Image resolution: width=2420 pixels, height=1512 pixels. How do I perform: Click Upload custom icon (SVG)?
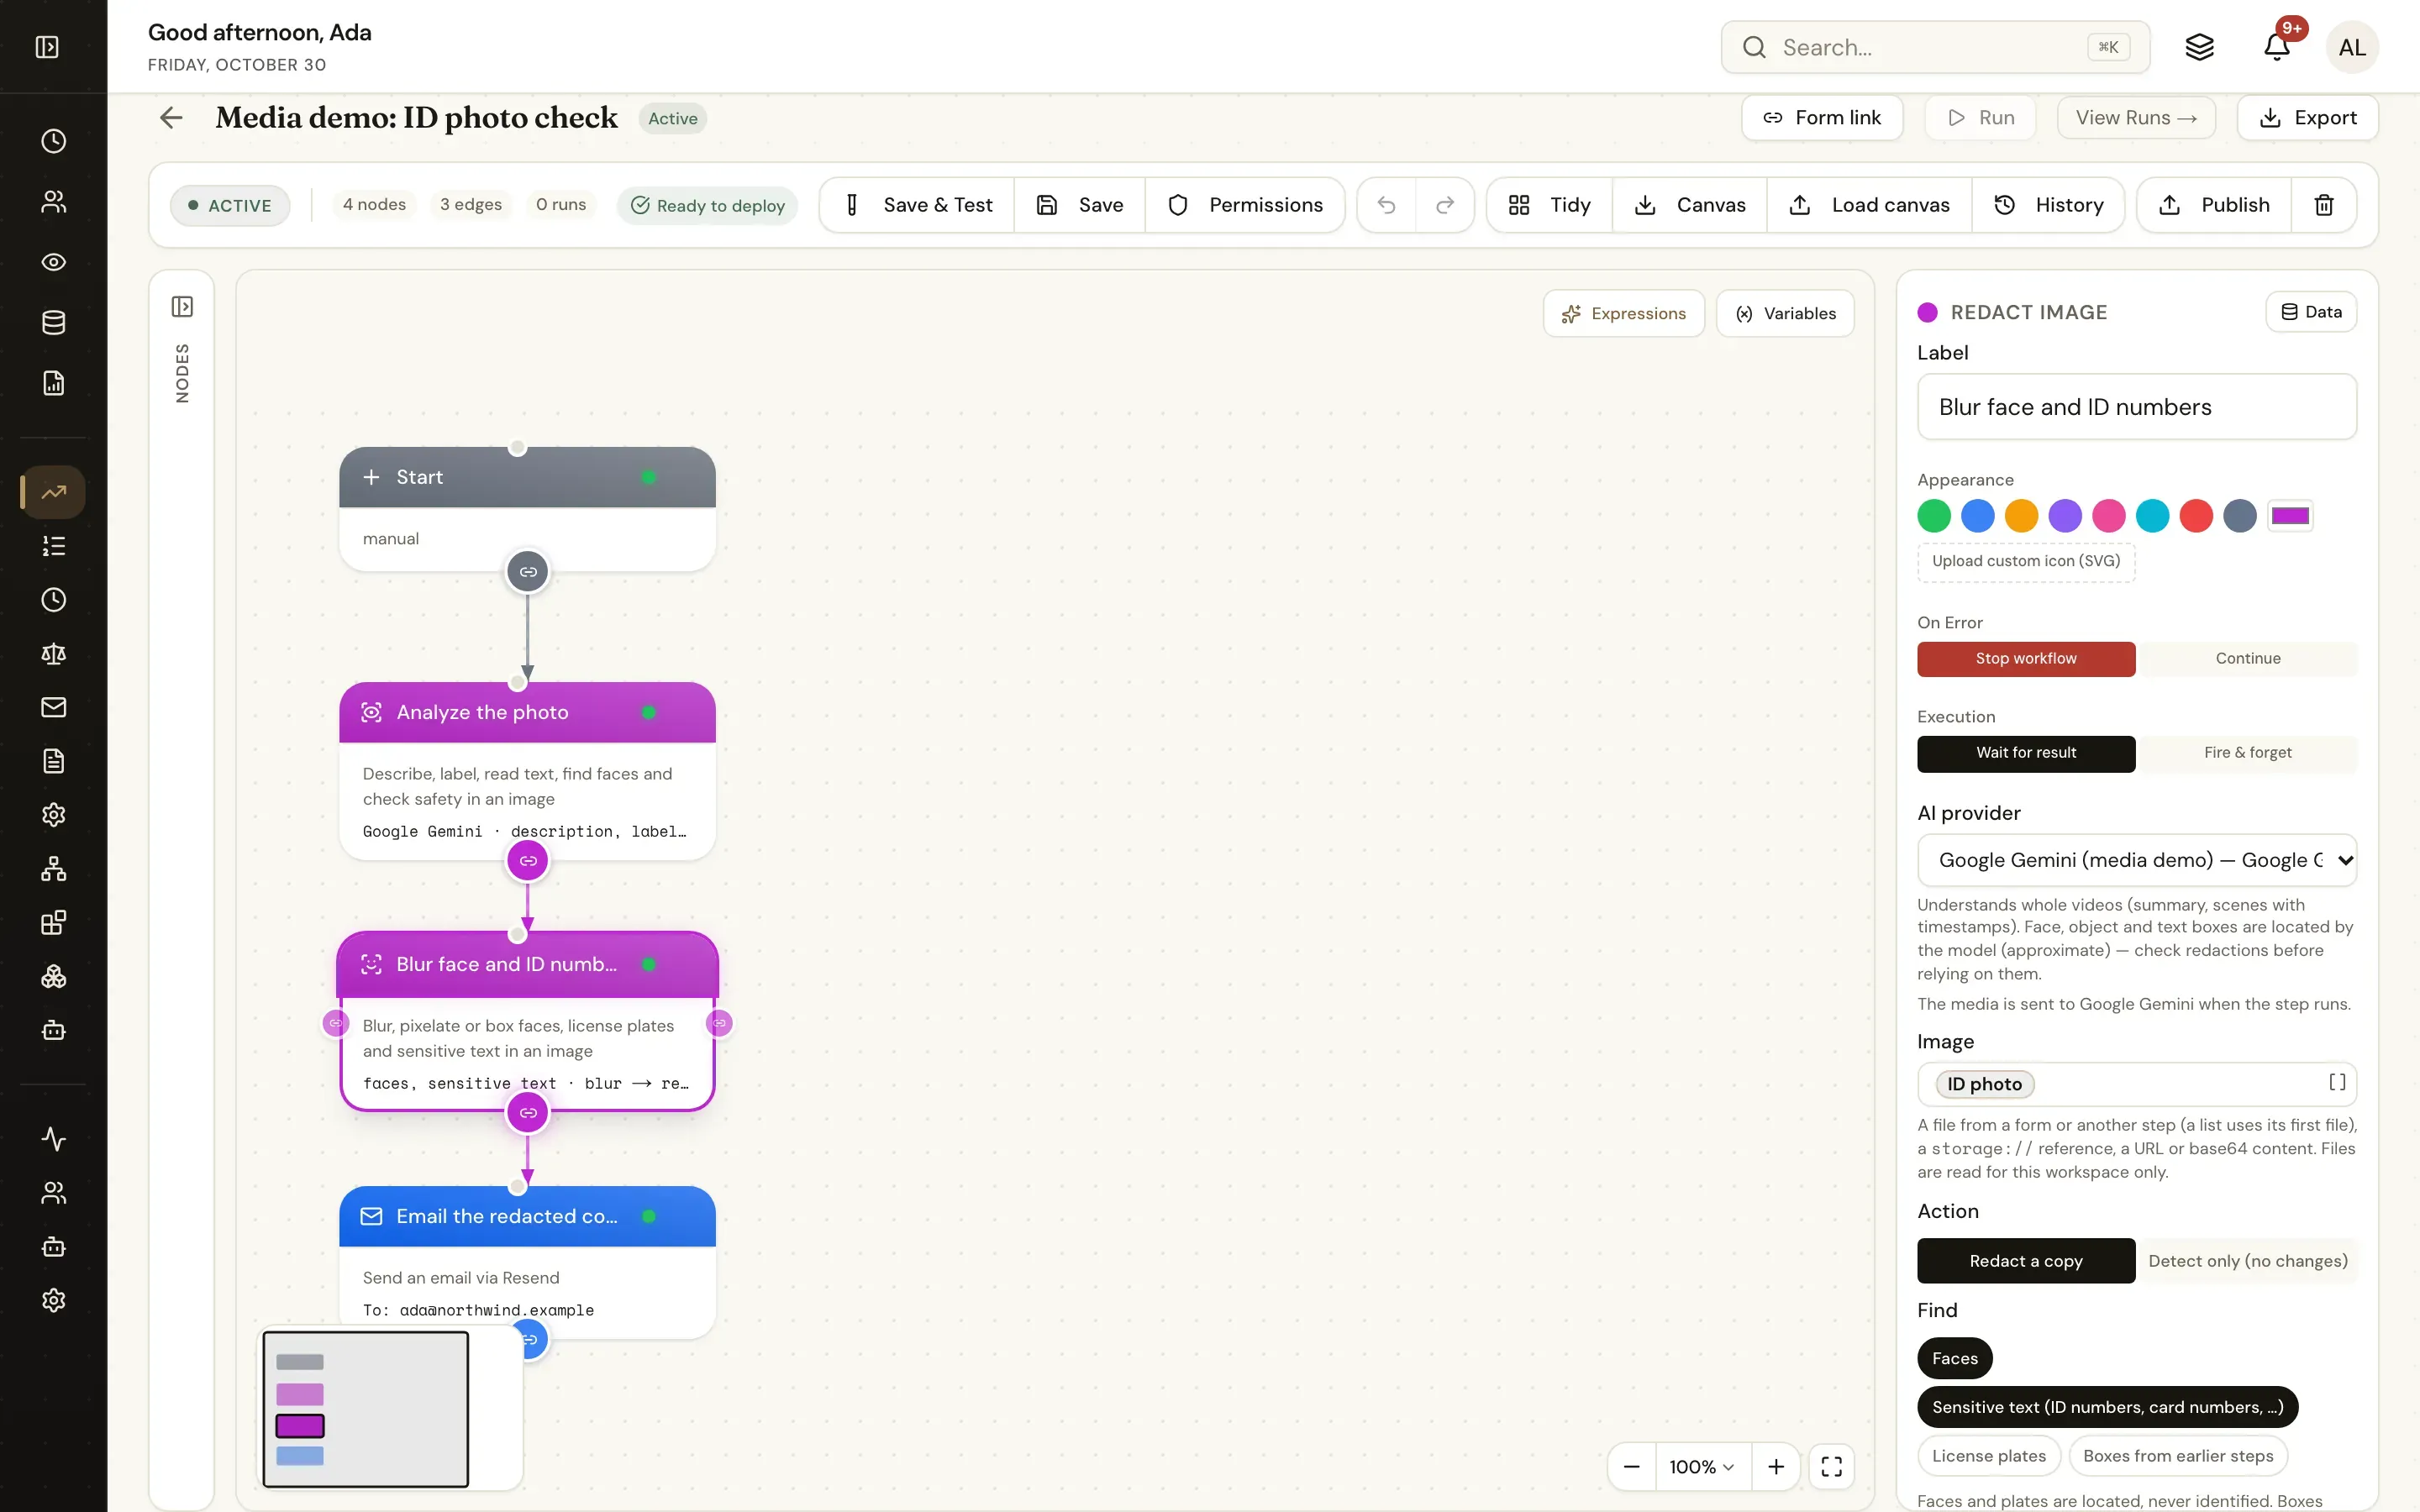[x=2025, y=561]
